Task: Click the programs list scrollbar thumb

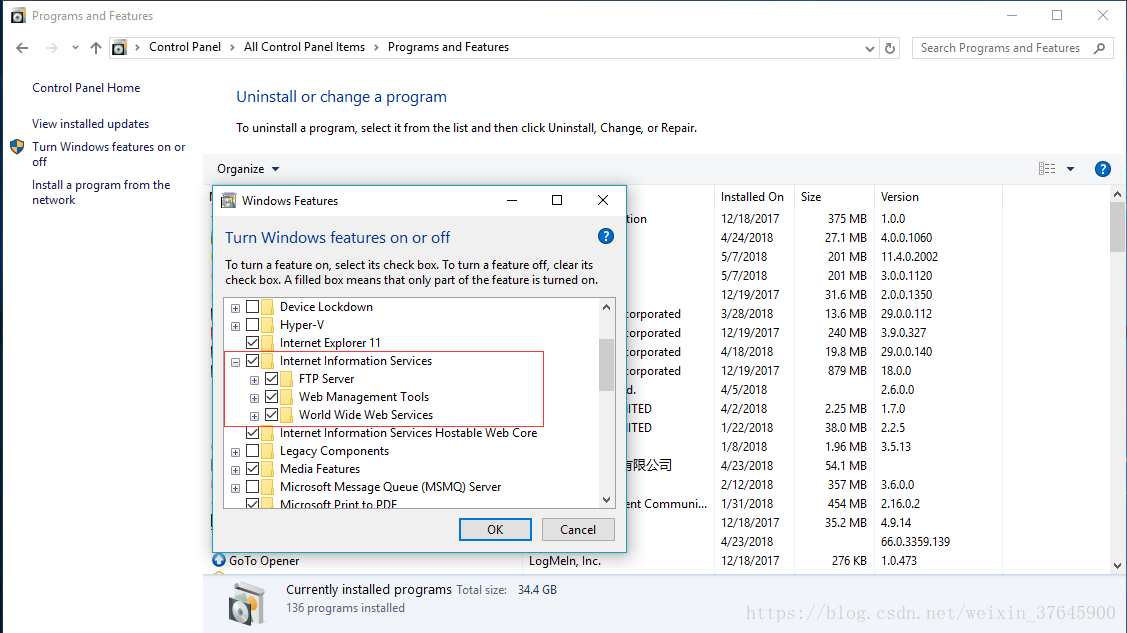Action: click(x=1117, y=228)
